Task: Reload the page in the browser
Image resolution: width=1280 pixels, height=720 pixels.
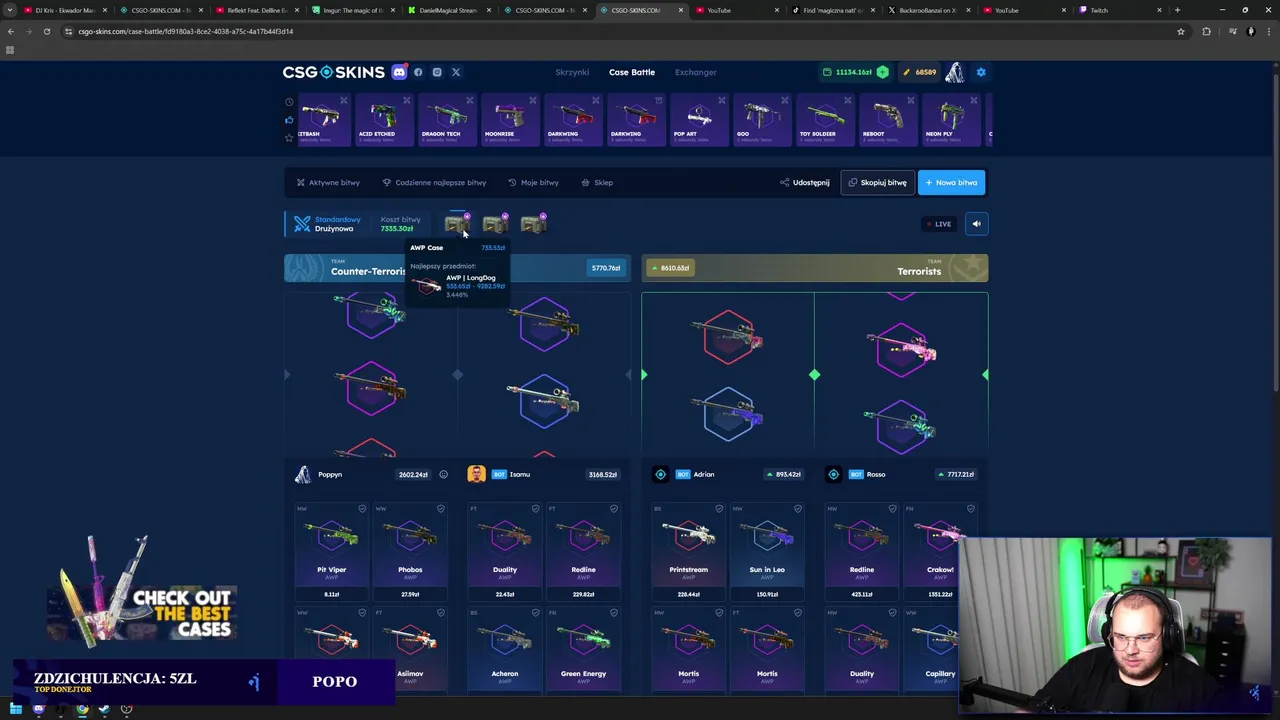Action: tap(46, 31)
